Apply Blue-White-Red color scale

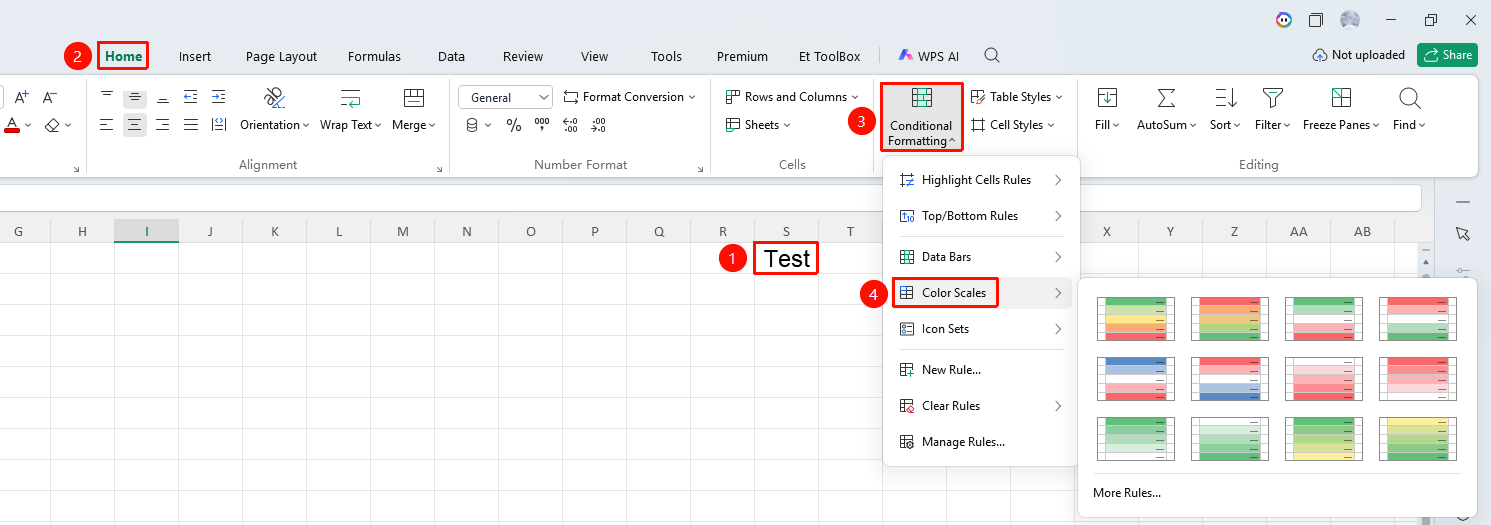(x=1136, y=379)
